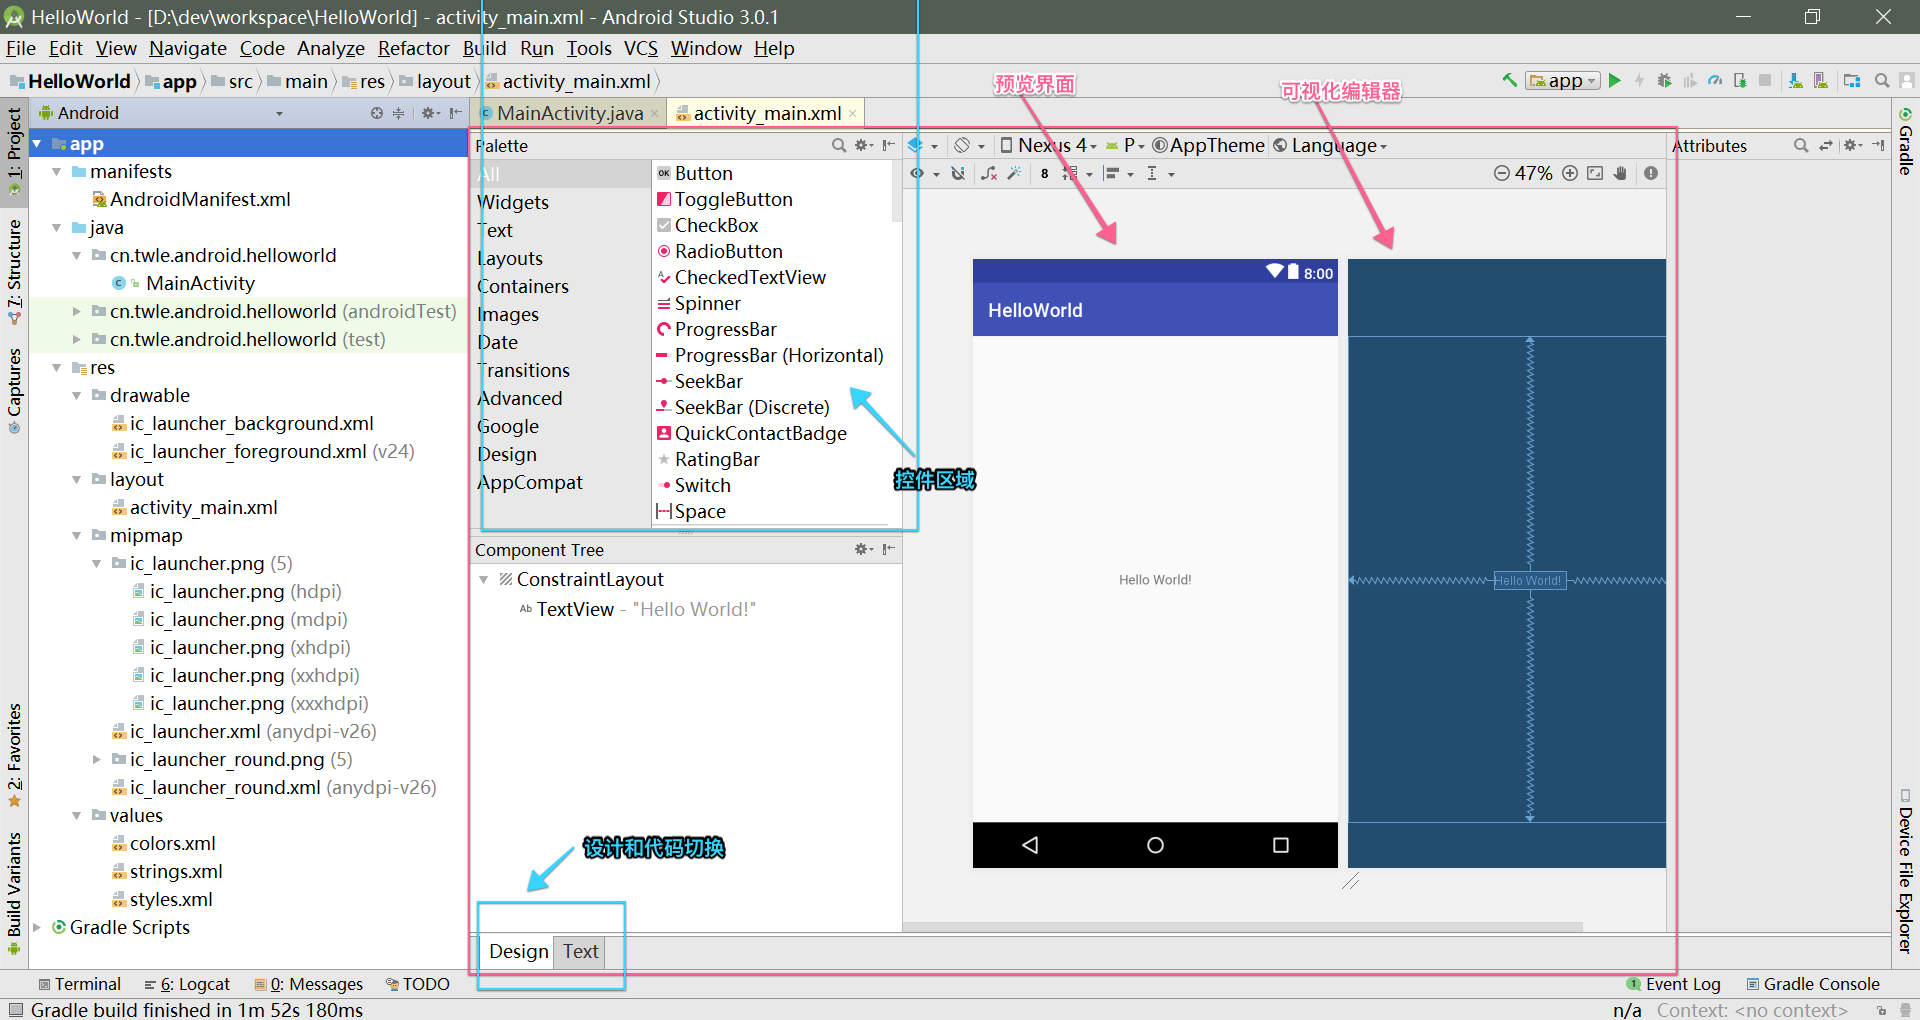Image resolution: width=1920 pixels, height=1020 pixels.
Task: Click the Infer Constraints magic wand
Action: tap(1014, 173)
